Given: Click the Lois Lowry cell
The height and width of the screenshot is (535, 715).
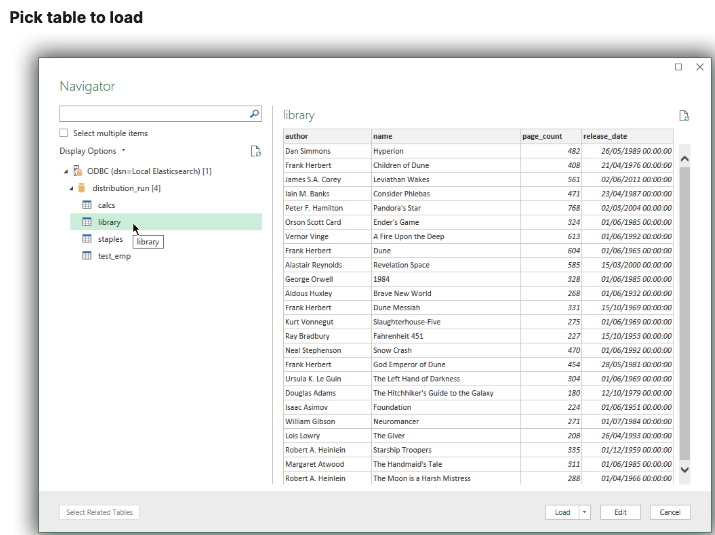Looking at the screenshot, I should click(x=327, y=436).
